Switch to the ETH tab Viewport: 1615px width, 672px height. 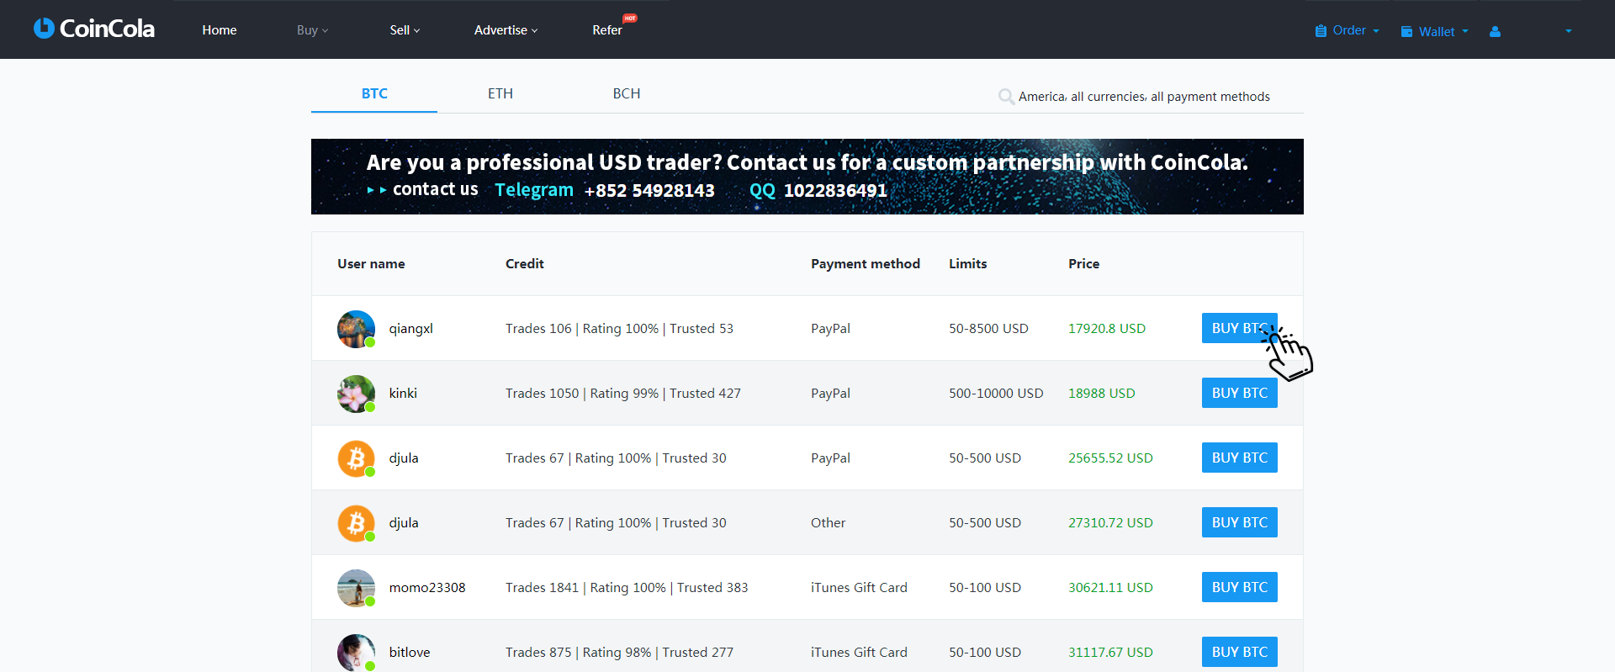[x=500, y=93]
